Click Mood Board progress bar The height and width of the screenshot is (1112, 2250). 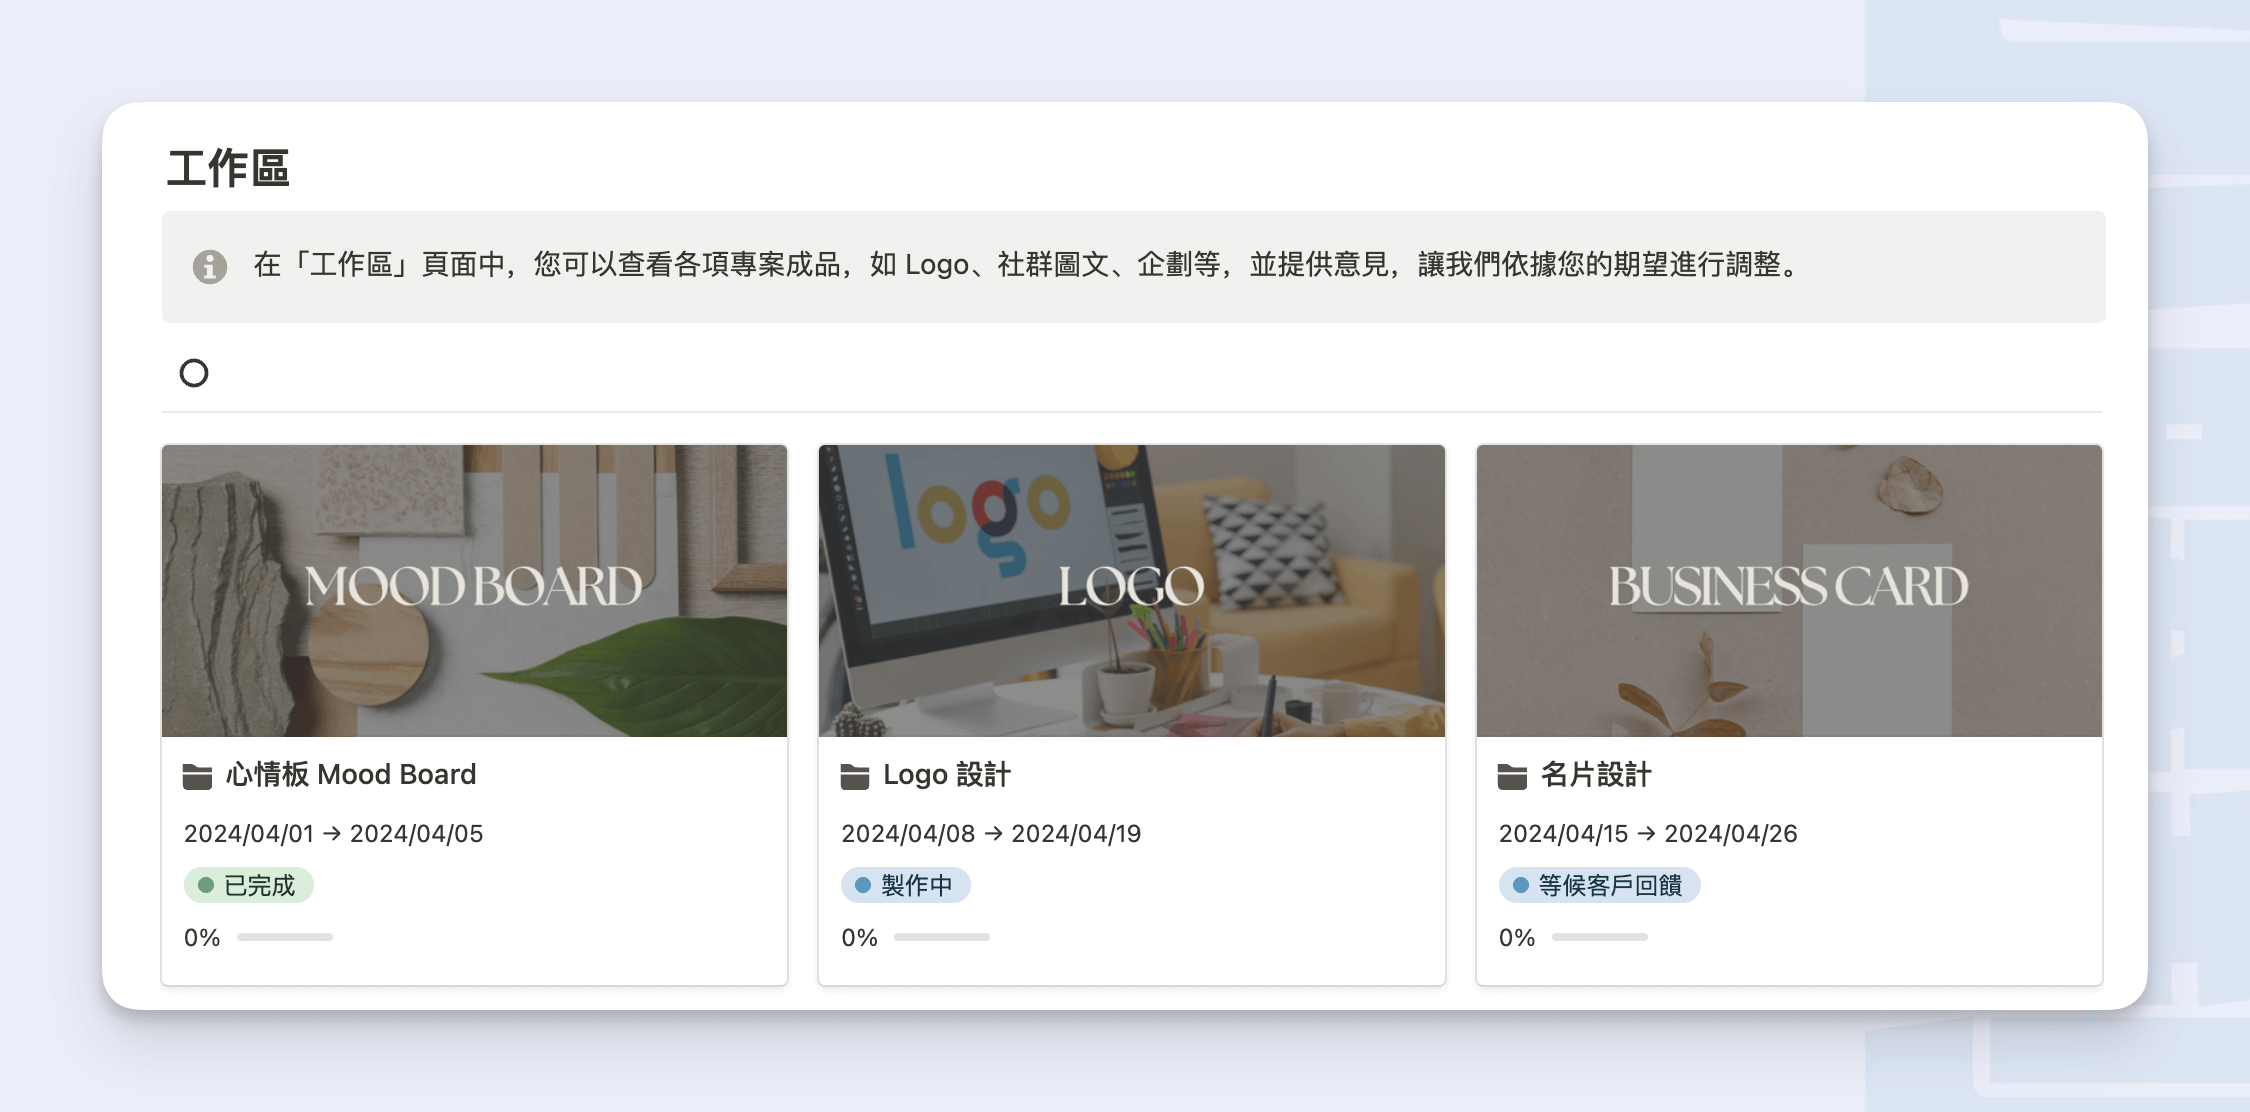click(x=285, y=937)
